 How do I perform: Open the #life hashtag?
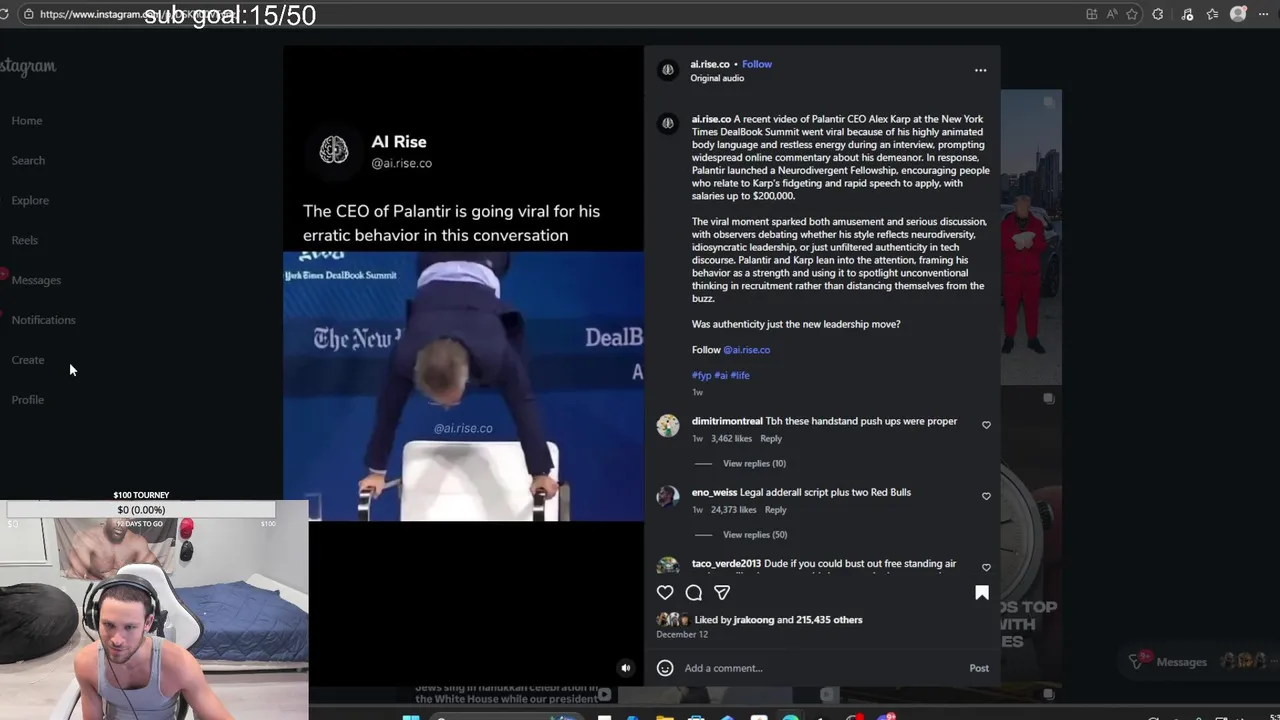[740, 375]
